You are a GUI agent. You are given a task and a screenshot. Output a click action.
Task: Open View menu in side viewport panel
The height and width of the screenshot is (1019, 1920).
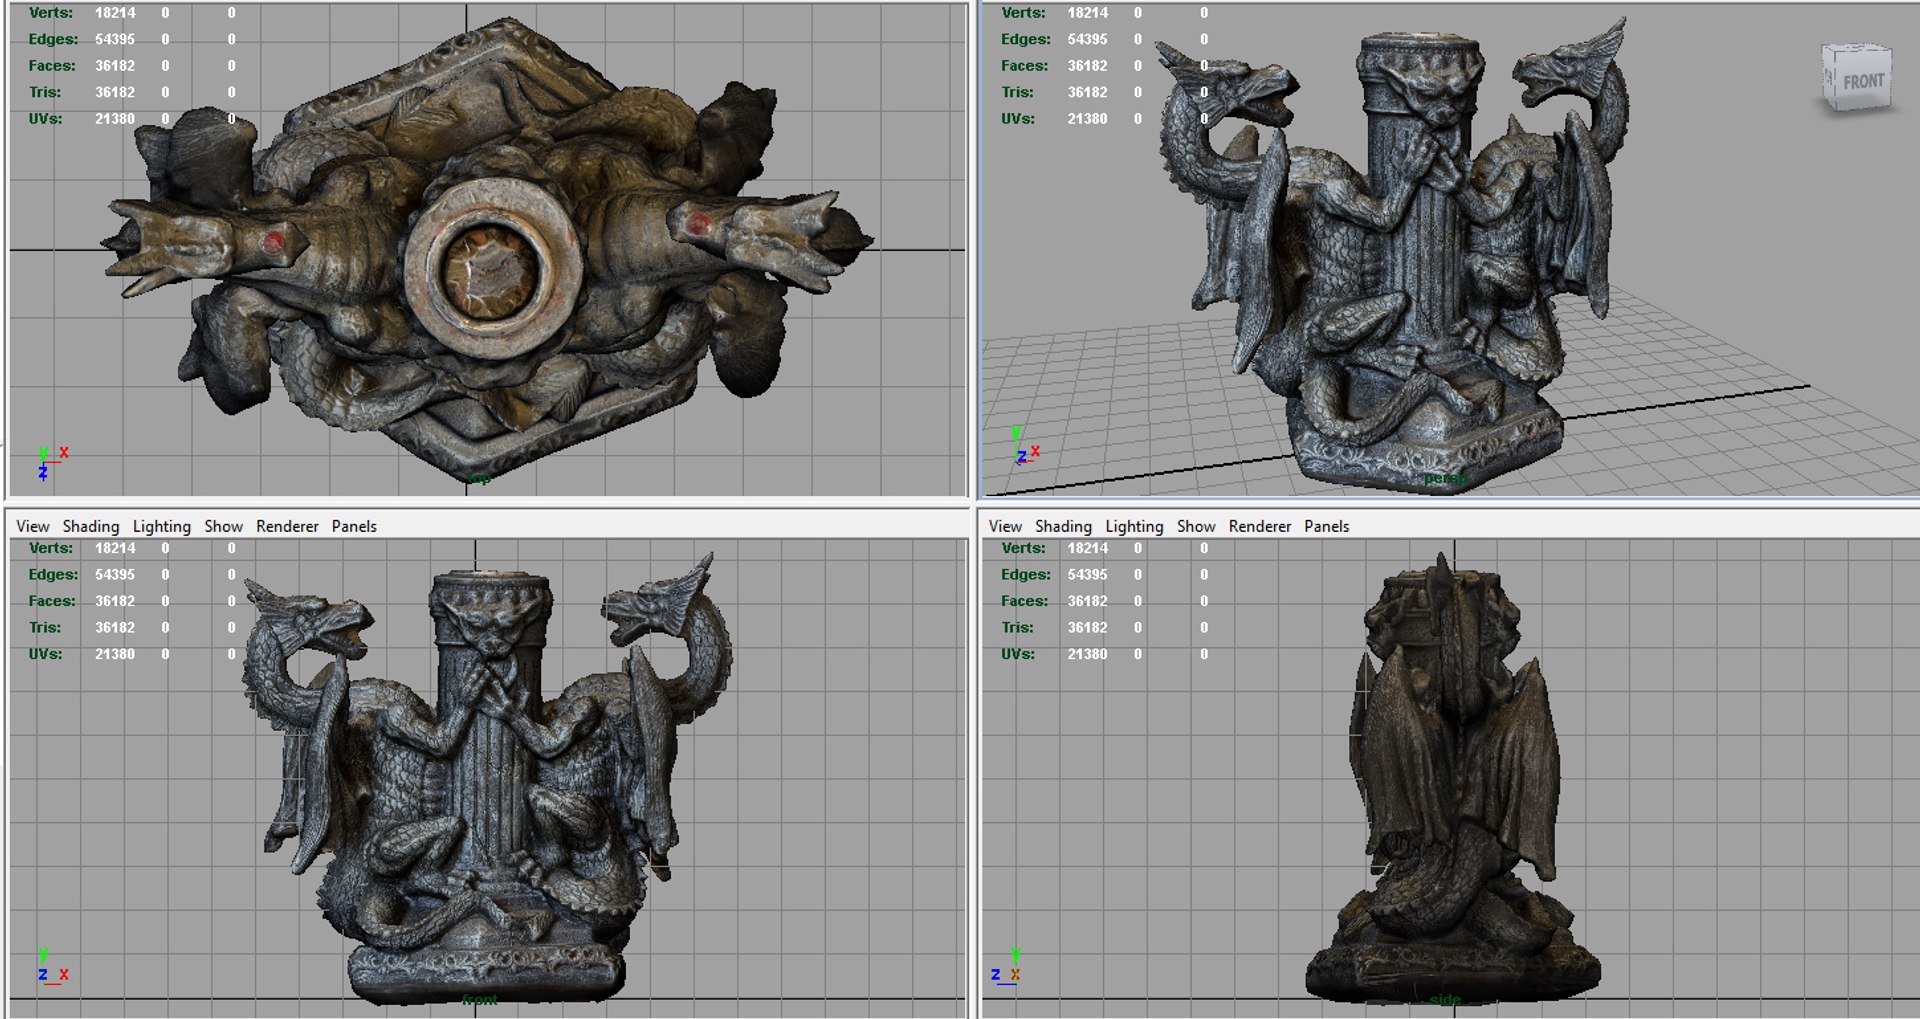(1006, 526)
